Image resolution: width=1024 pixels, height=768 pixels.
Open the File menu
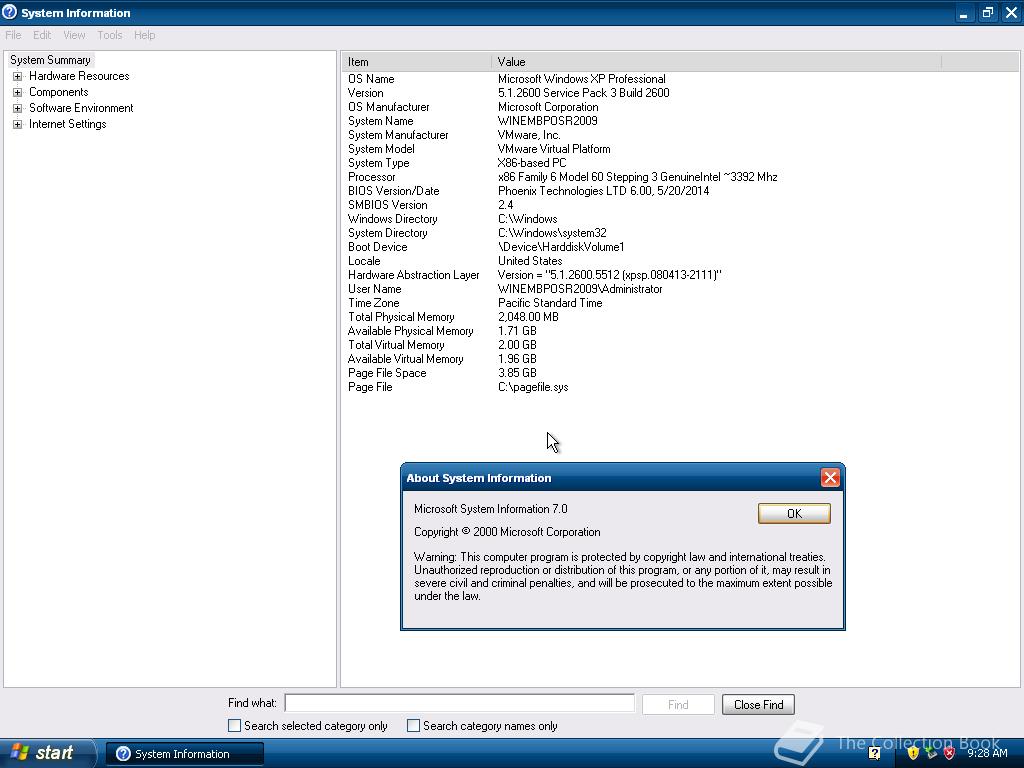click(13, 35)
